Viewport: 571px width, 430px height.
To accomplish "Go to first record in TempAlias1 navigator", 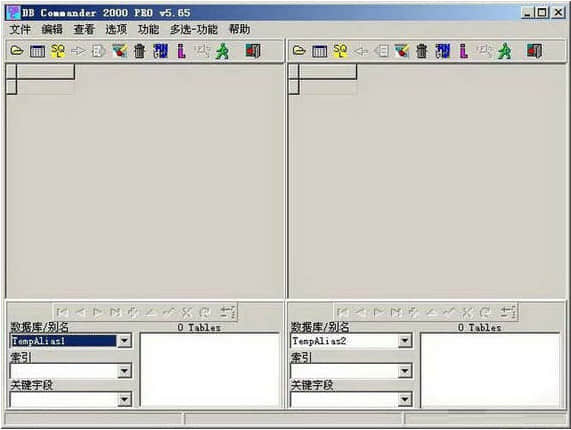I will point(63,312).
